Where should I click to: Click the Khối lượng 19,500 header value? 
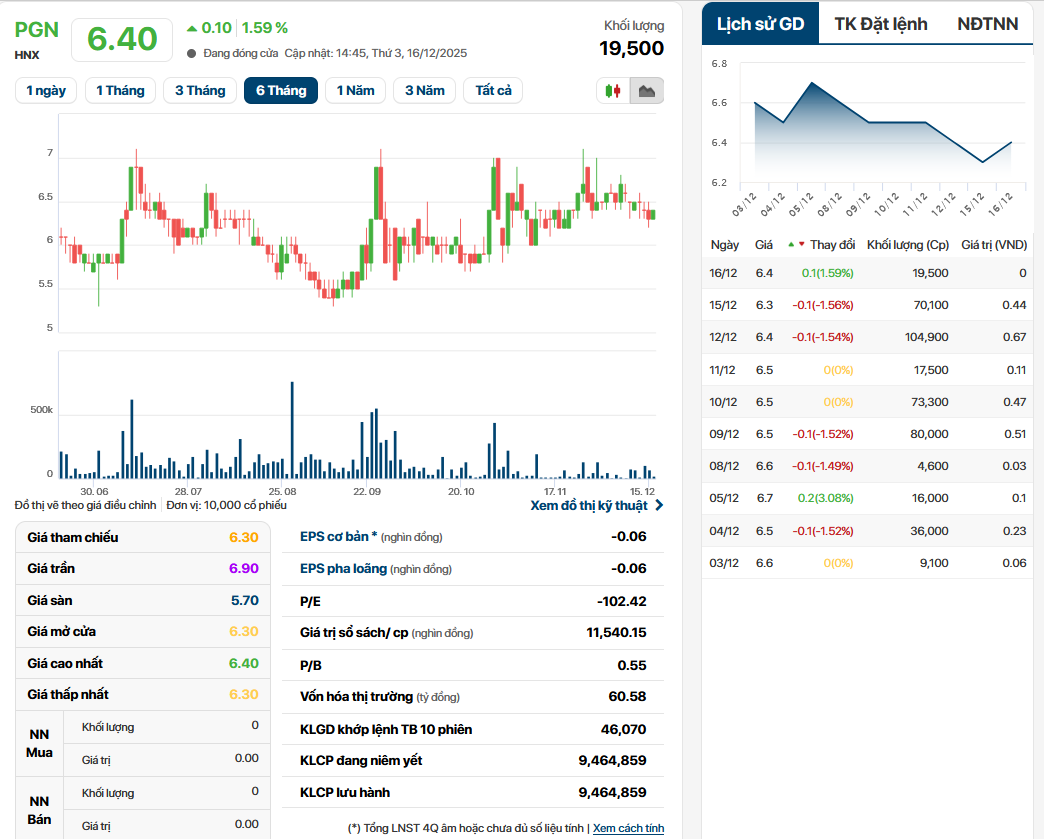631,48
